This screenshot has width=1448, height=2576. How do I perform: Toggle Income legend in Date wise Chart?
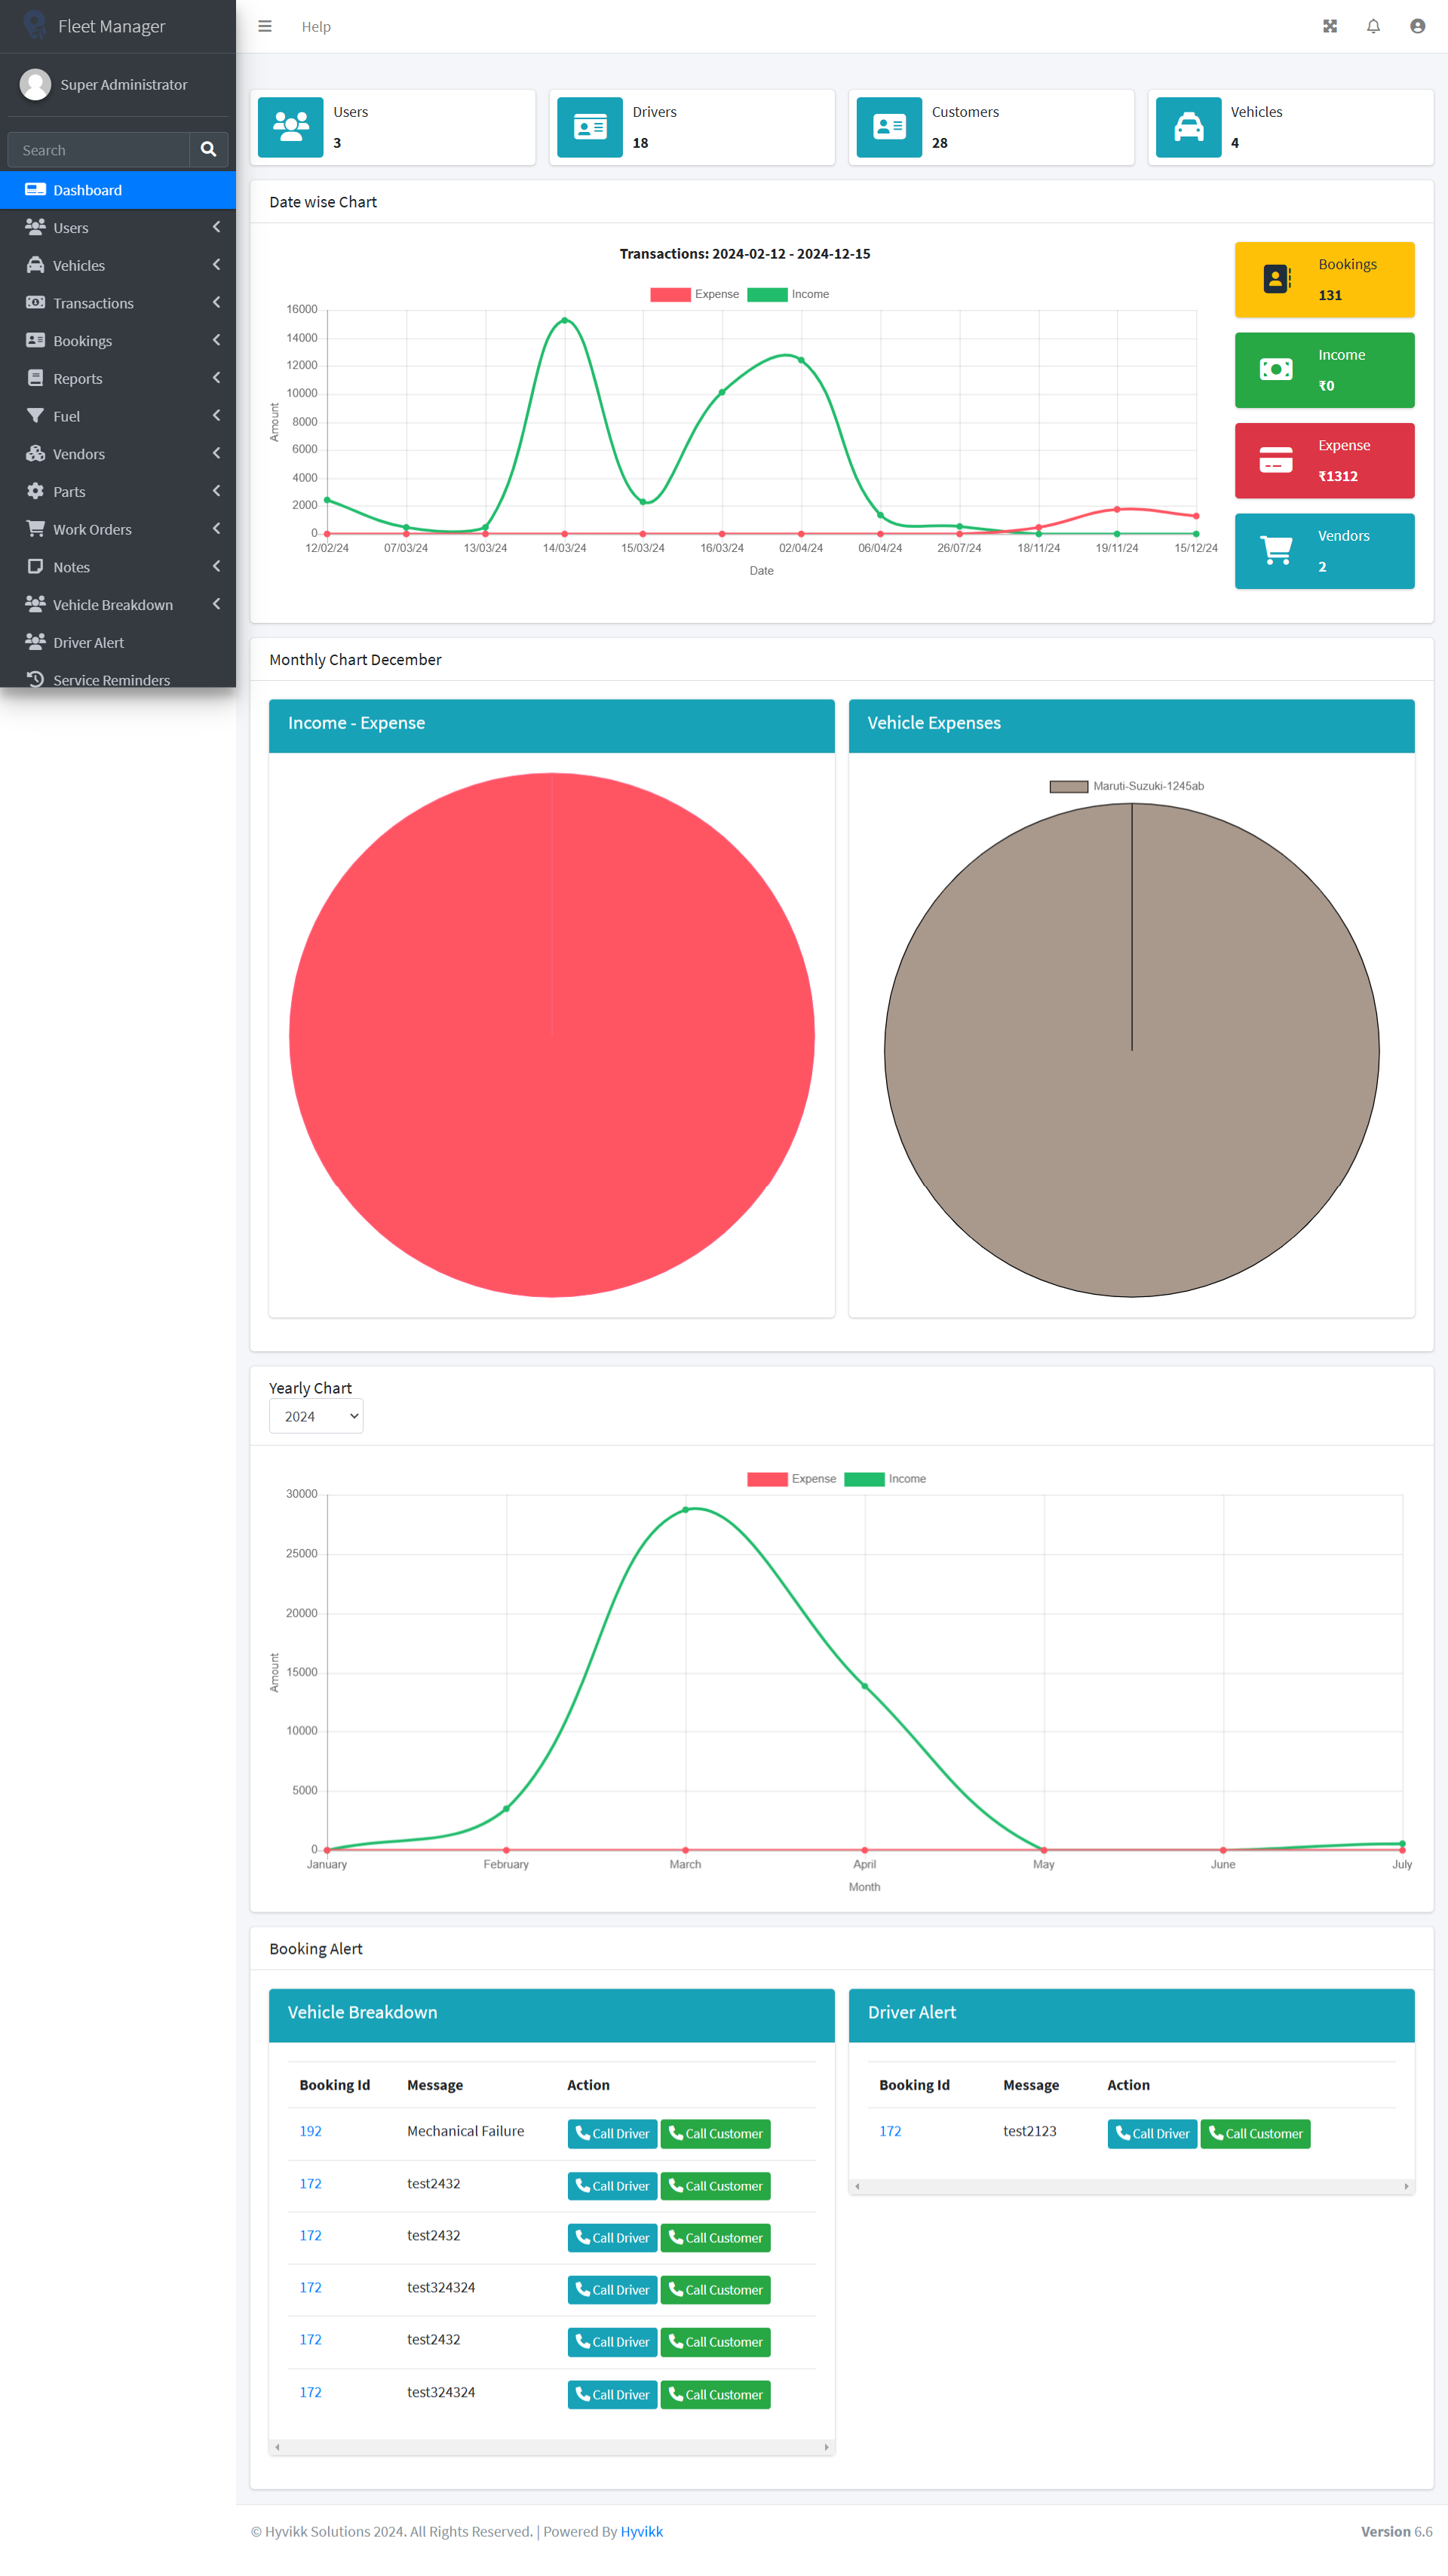pos(788,294)
